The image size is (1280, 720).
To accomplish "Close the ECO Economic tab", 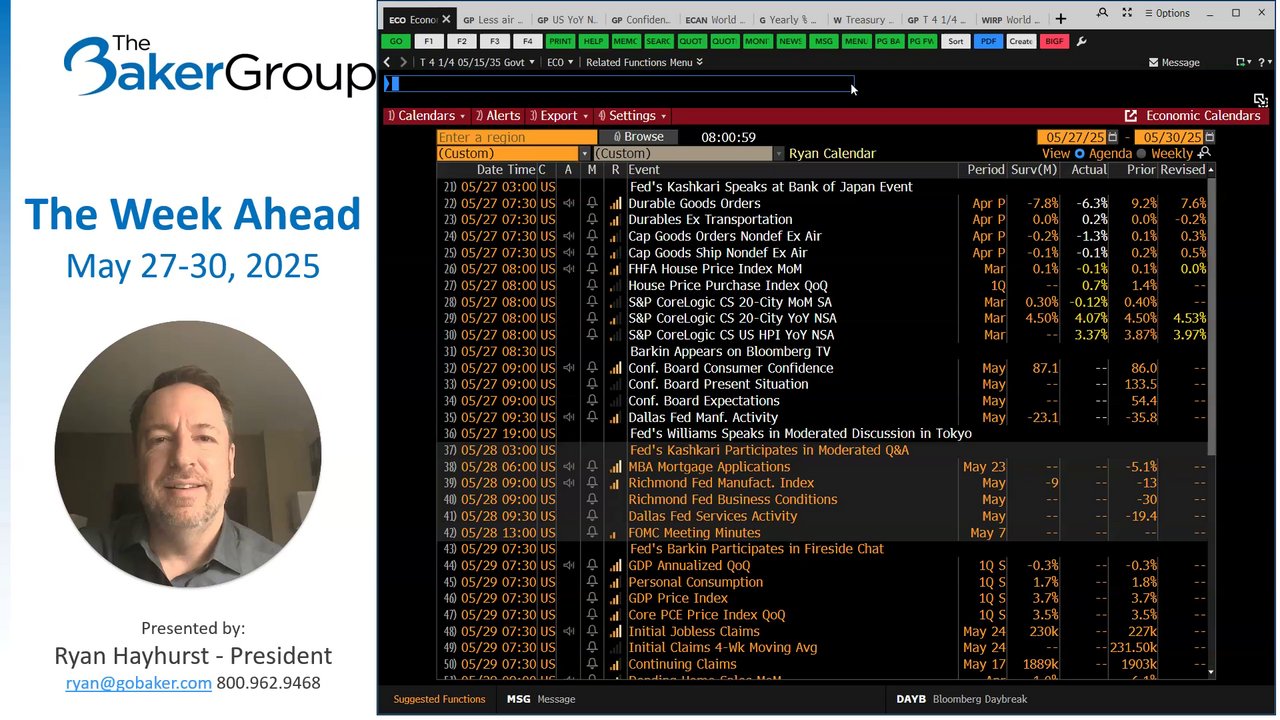I will tap(446, 19).
